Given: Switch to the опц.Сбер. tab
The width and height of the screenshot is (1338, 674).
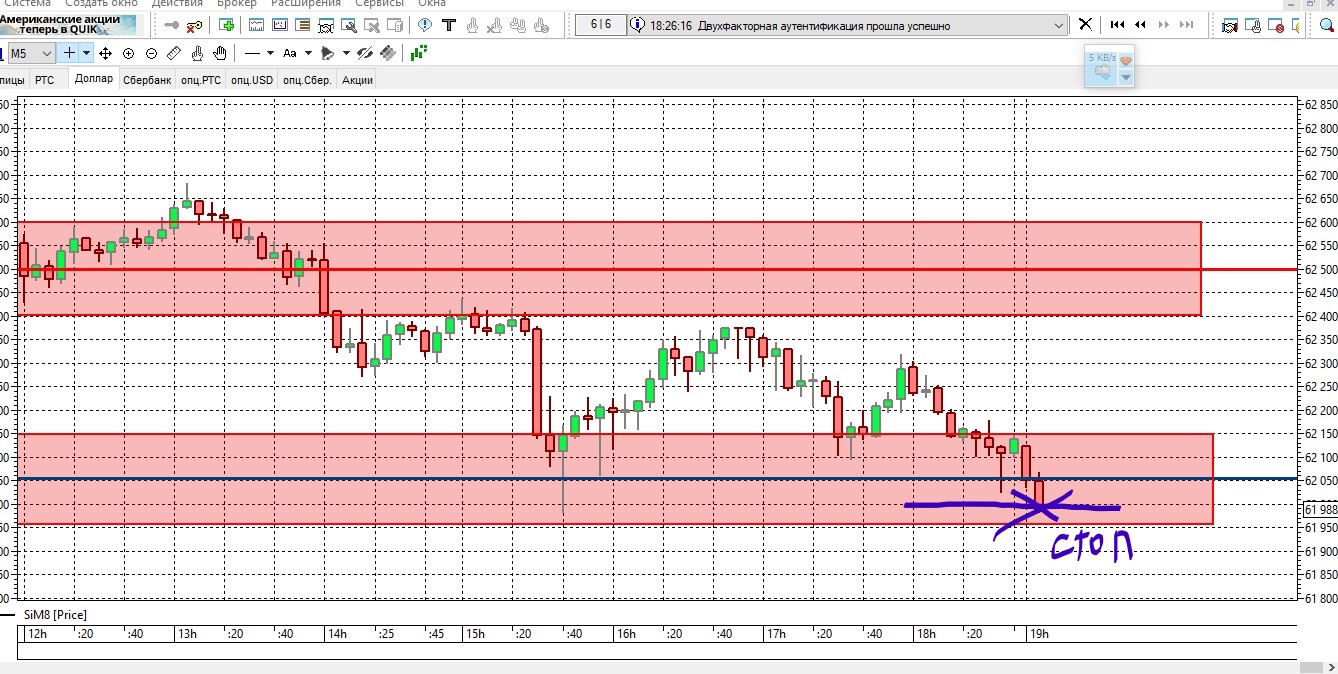Looking at the screenshot, I should (307, 80).
